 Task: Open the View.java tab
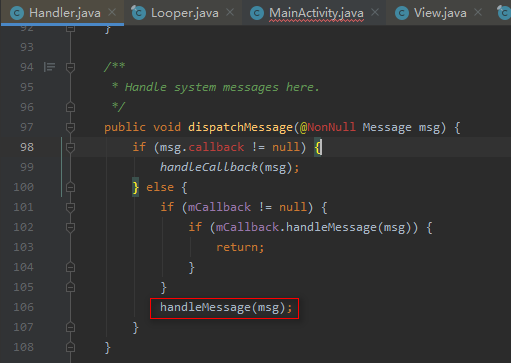pos(438,13)
